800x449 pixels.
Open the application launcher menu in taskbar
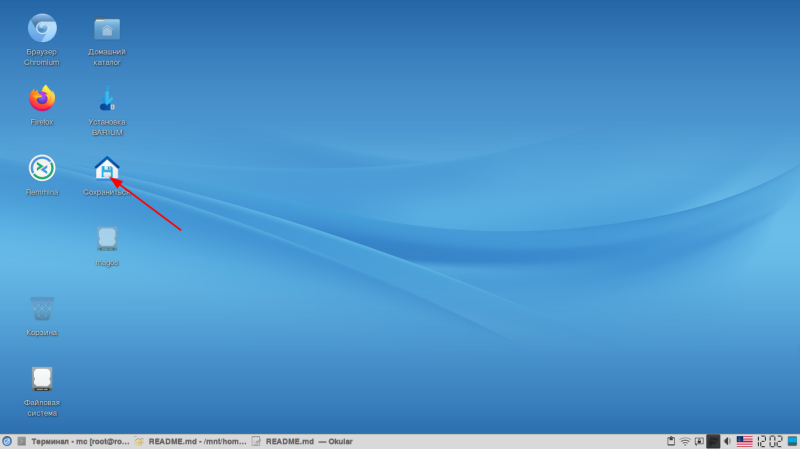pyautogui.click(x=7, y=441)
